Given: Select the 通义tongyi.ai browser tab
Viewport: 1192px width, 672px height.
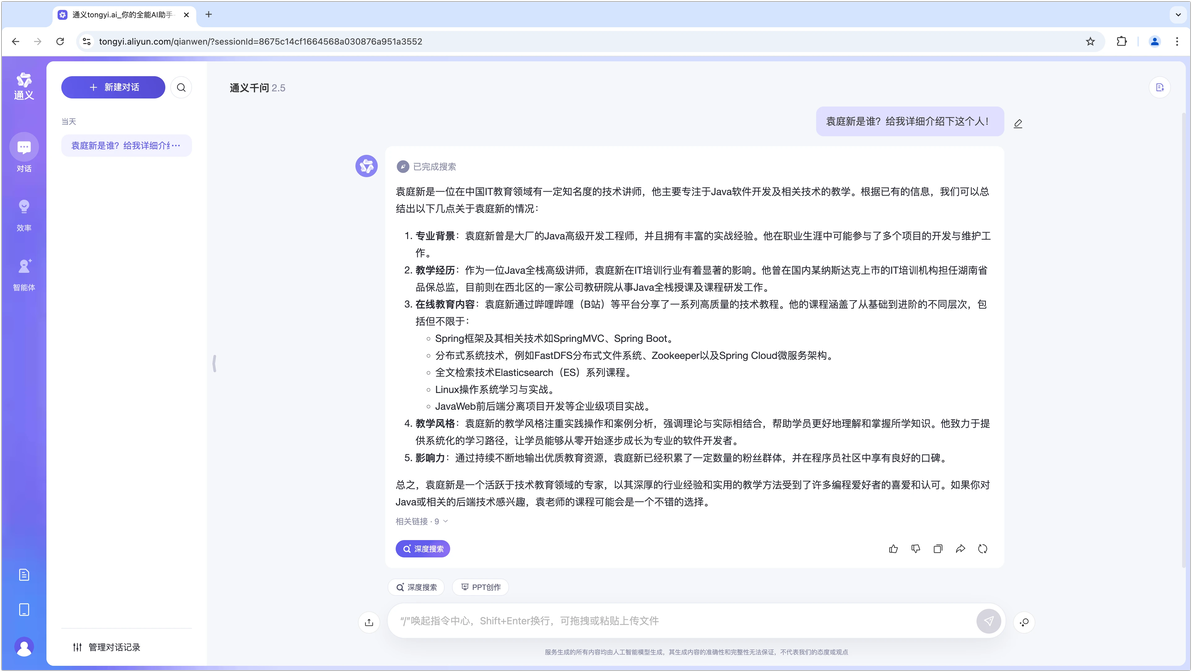Looking at the screenshot, I should (124, 14).
